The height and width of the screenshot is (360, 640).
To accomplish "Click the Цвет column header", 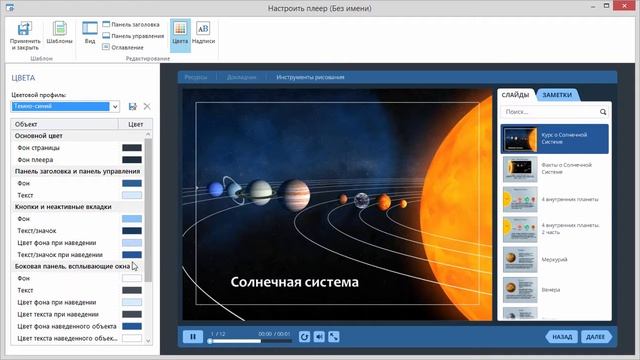I will [x=136, y=124].
